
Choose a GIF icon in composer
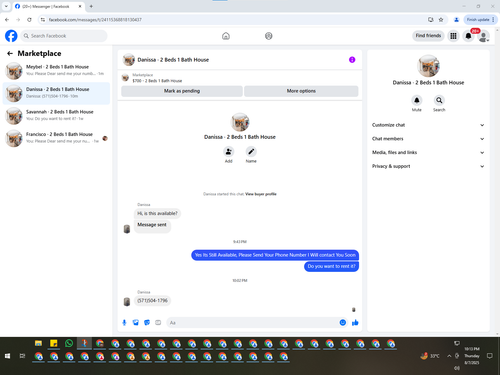[158, 322]
